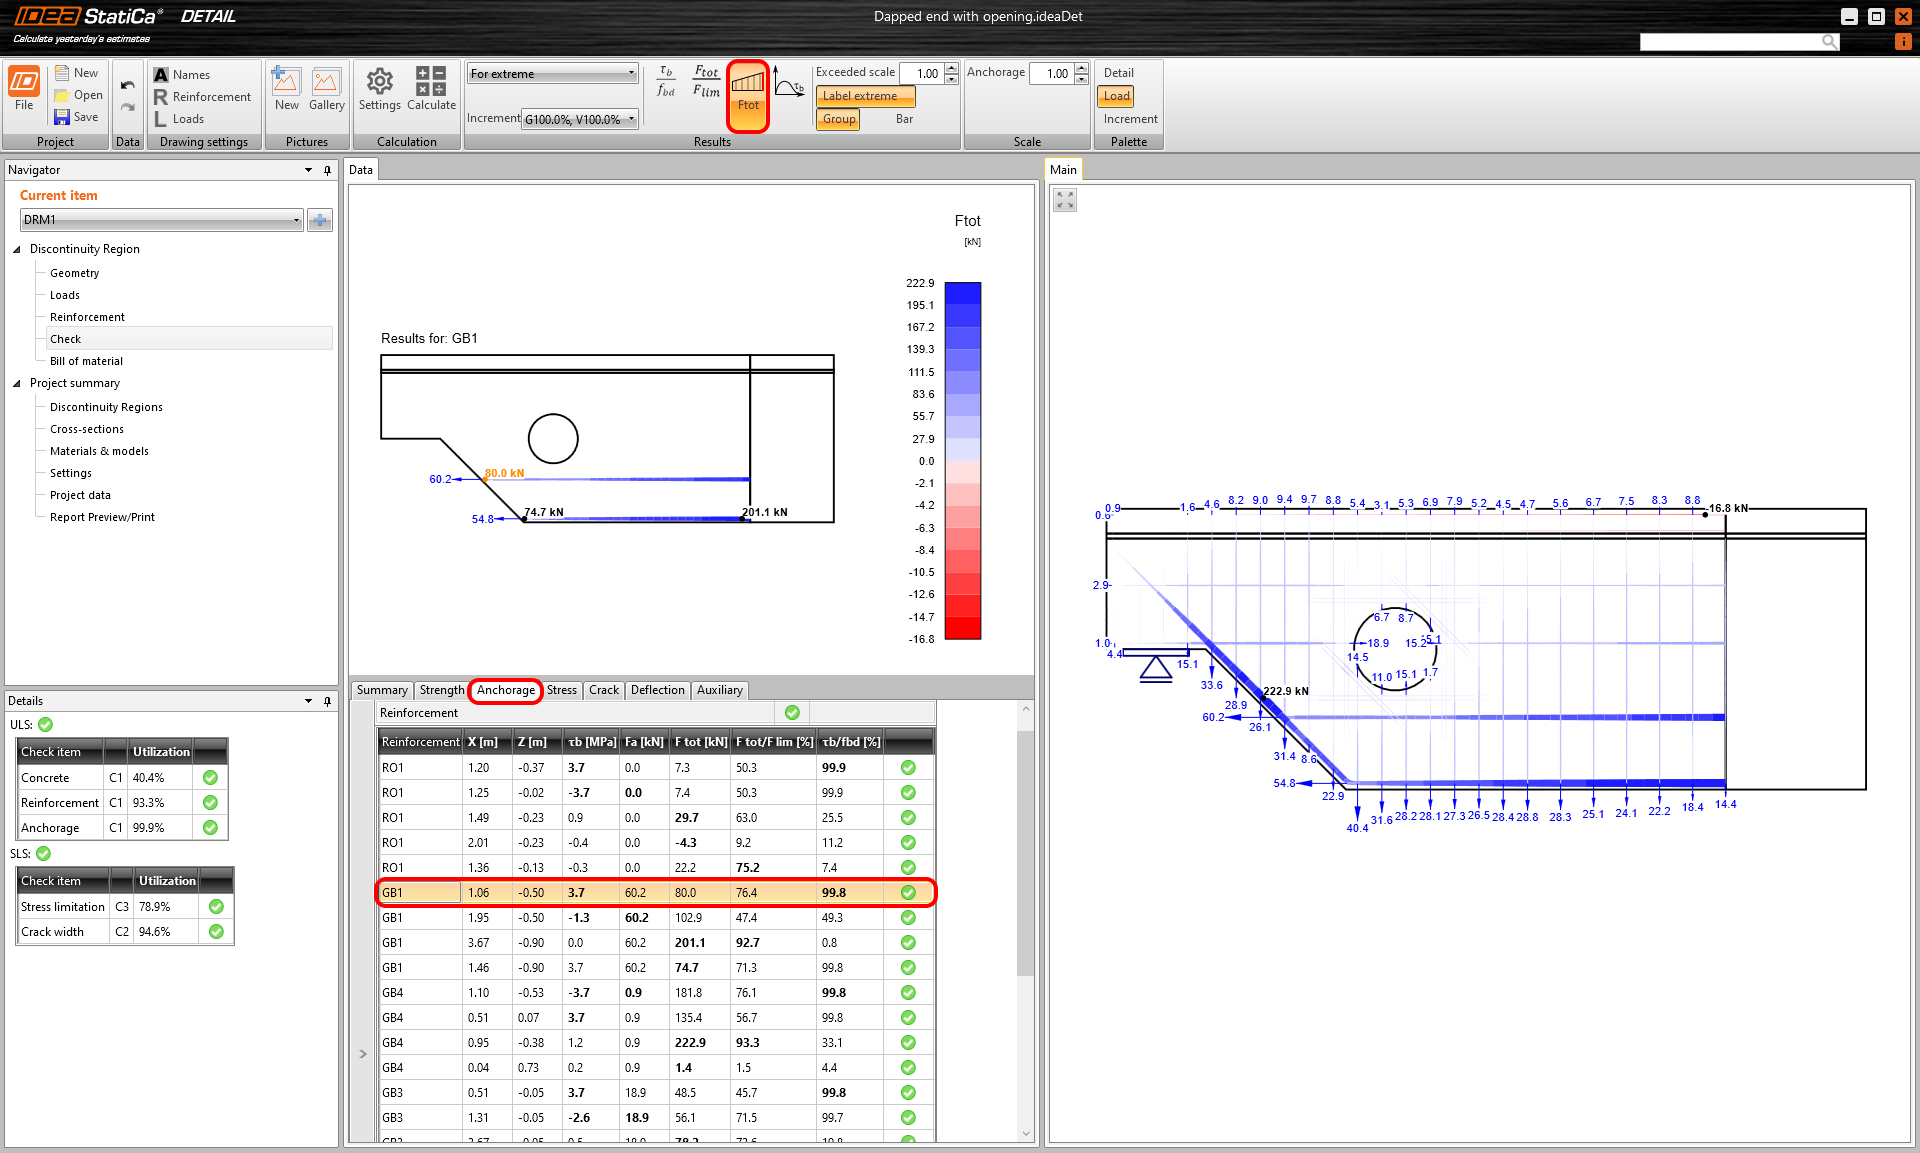Toggle the Group results option

coord(838,119)
